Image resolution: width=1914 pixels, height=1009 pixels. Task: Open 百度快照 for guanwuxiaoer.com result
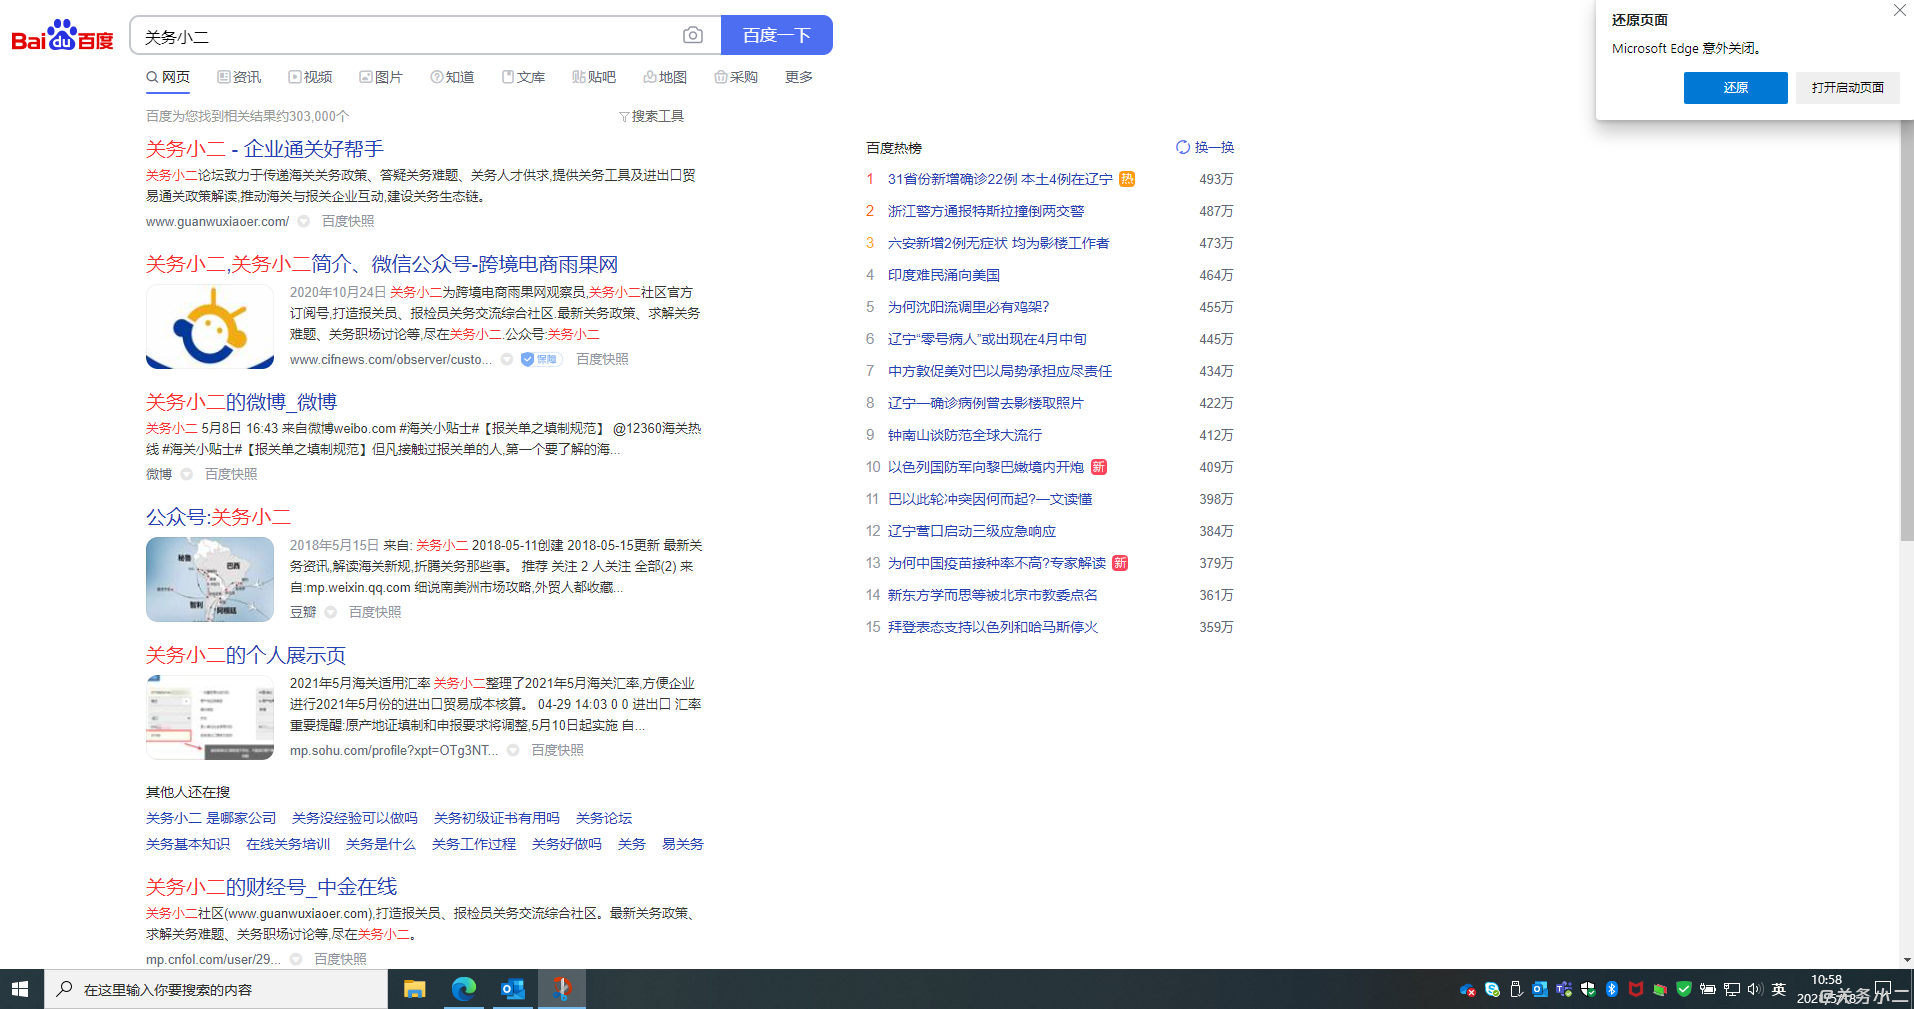[x=348, y=221]
